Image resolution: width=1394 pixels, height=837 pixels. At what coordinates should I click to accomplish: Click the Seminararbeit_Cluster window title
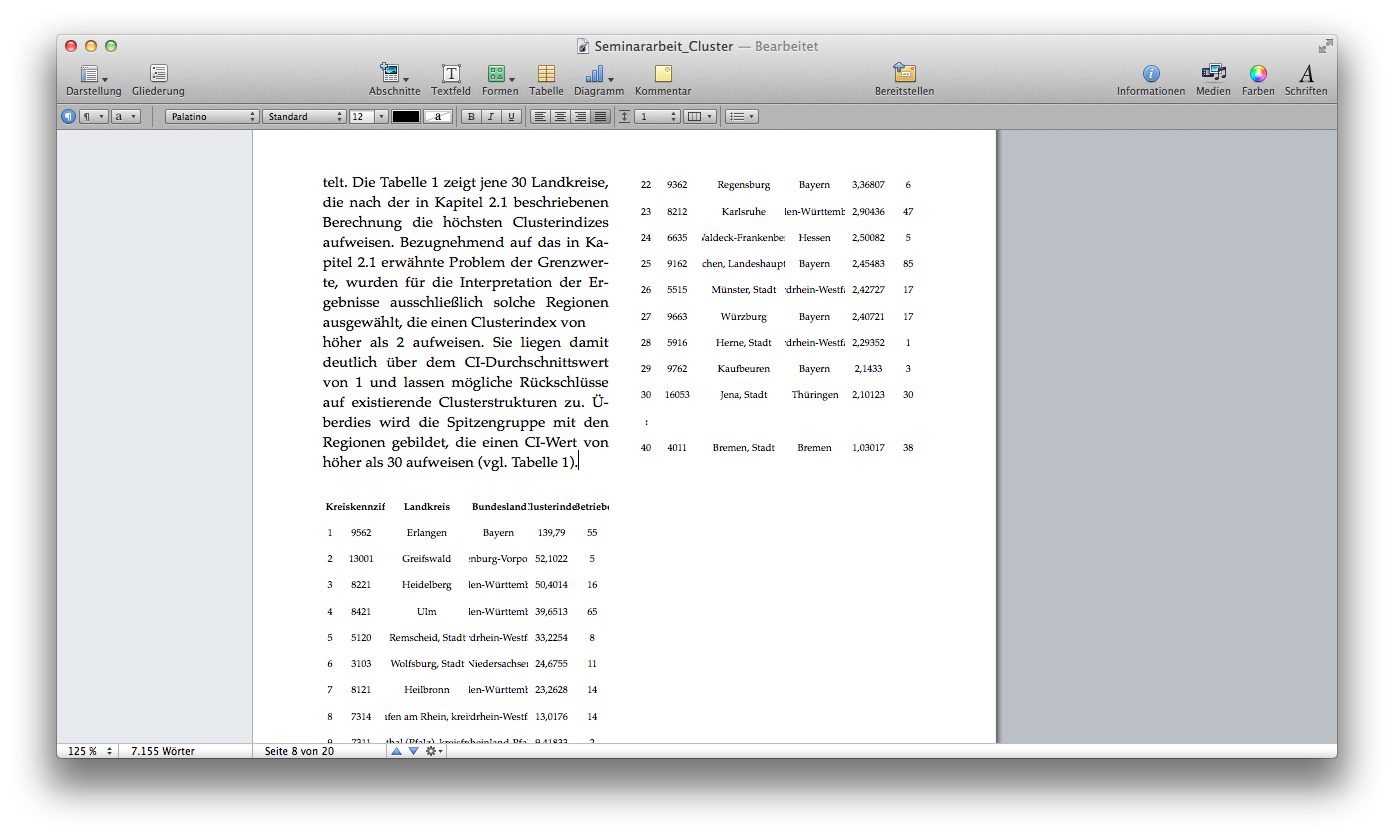(664, 46)
